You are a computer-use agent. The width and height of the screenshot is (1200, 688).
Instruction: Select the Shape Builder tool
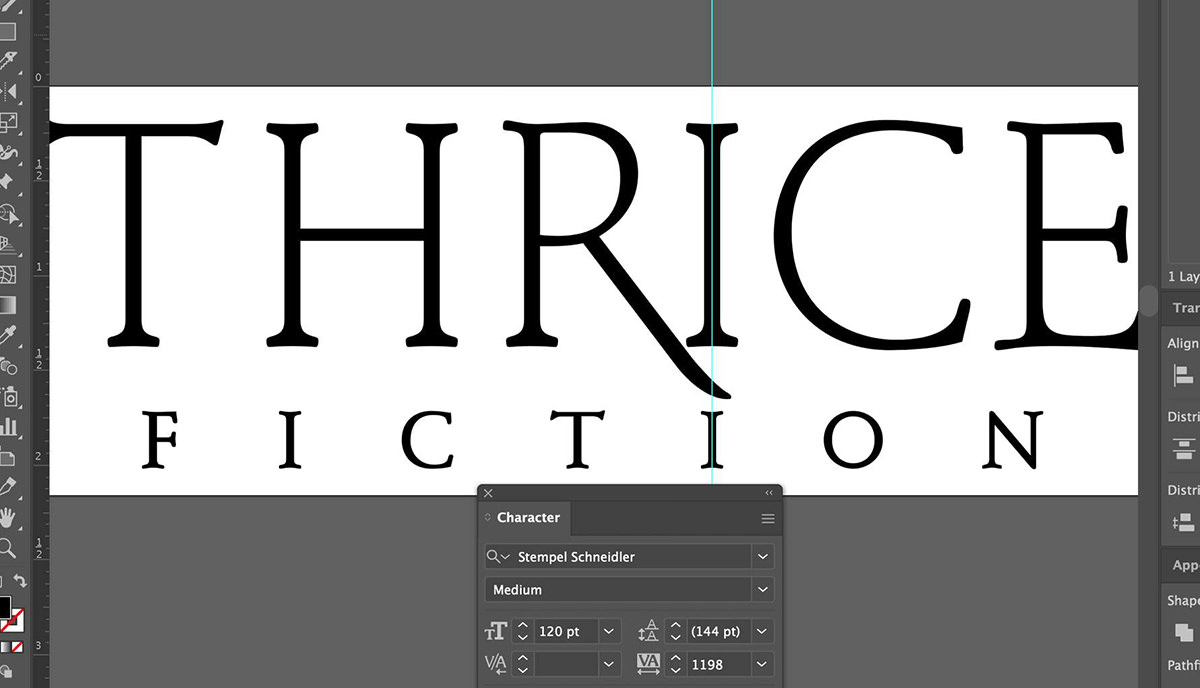[9, 213]
